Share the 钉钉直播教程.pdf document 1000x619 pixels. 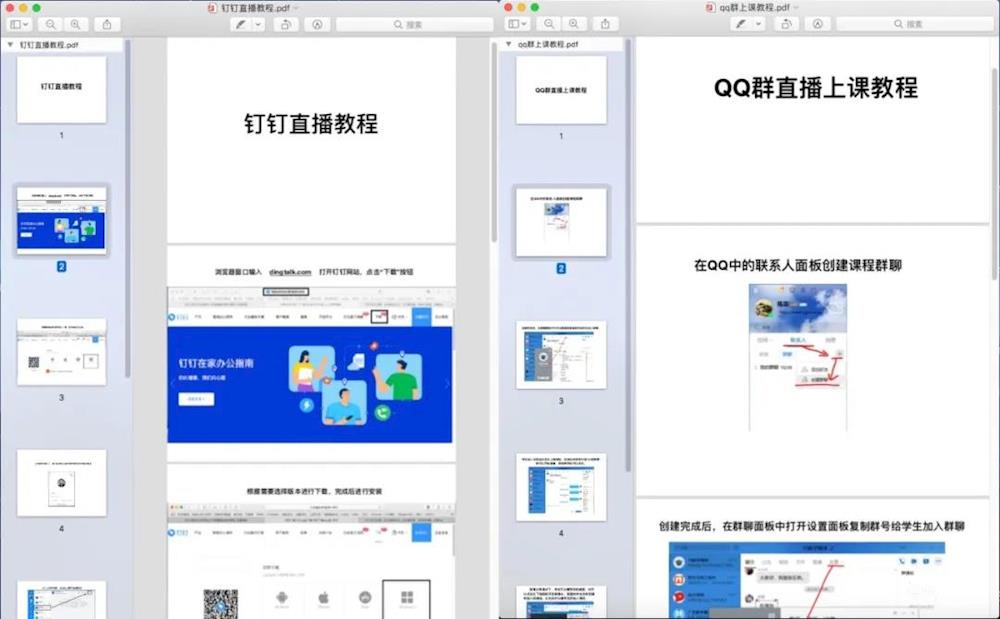107,24
